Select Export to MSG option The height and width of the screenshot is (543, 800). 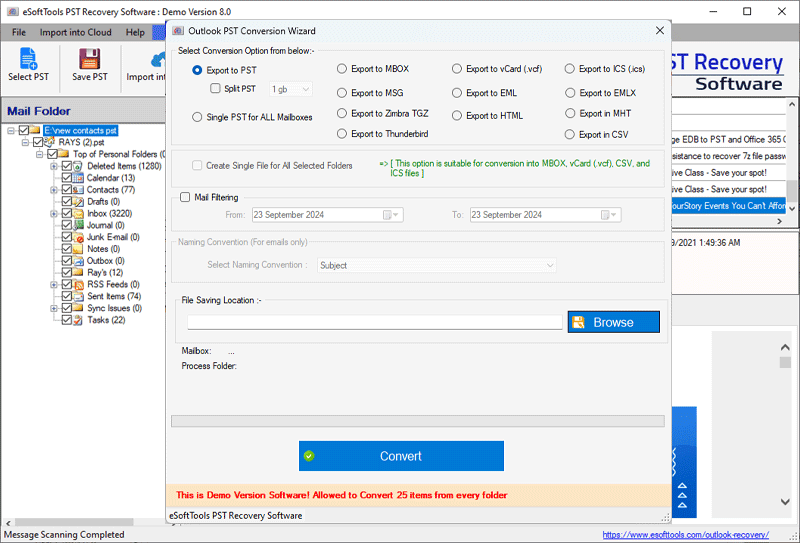[x=342, y=93]
